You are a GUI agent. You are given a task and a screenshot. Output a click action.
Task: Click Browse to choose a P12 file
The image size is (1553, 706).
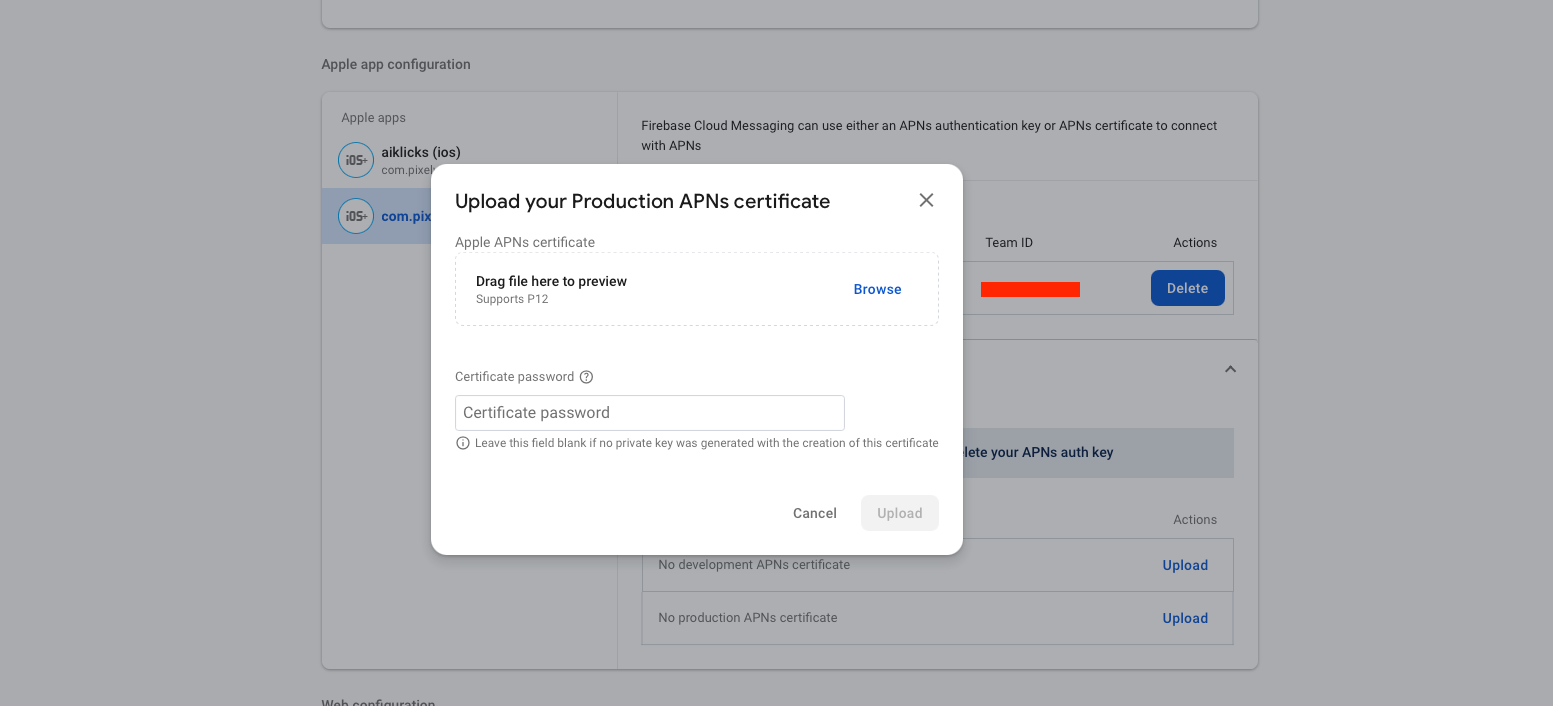click(x=877, y=289)
